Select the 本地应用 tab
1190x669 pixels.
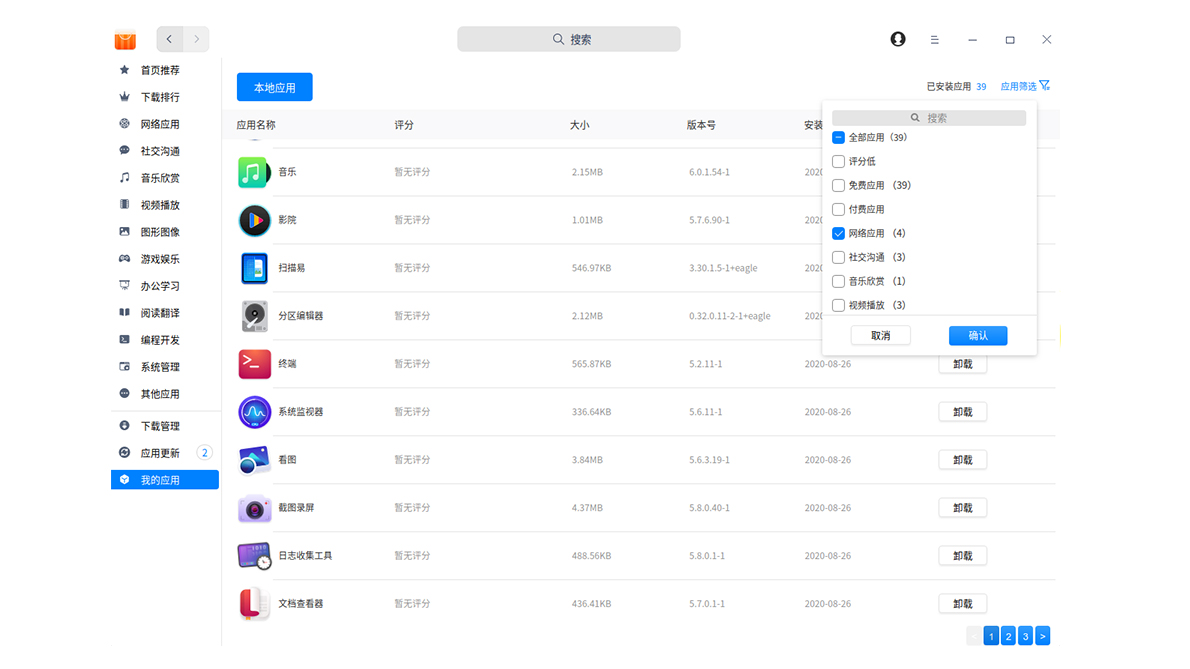(275, 87)
